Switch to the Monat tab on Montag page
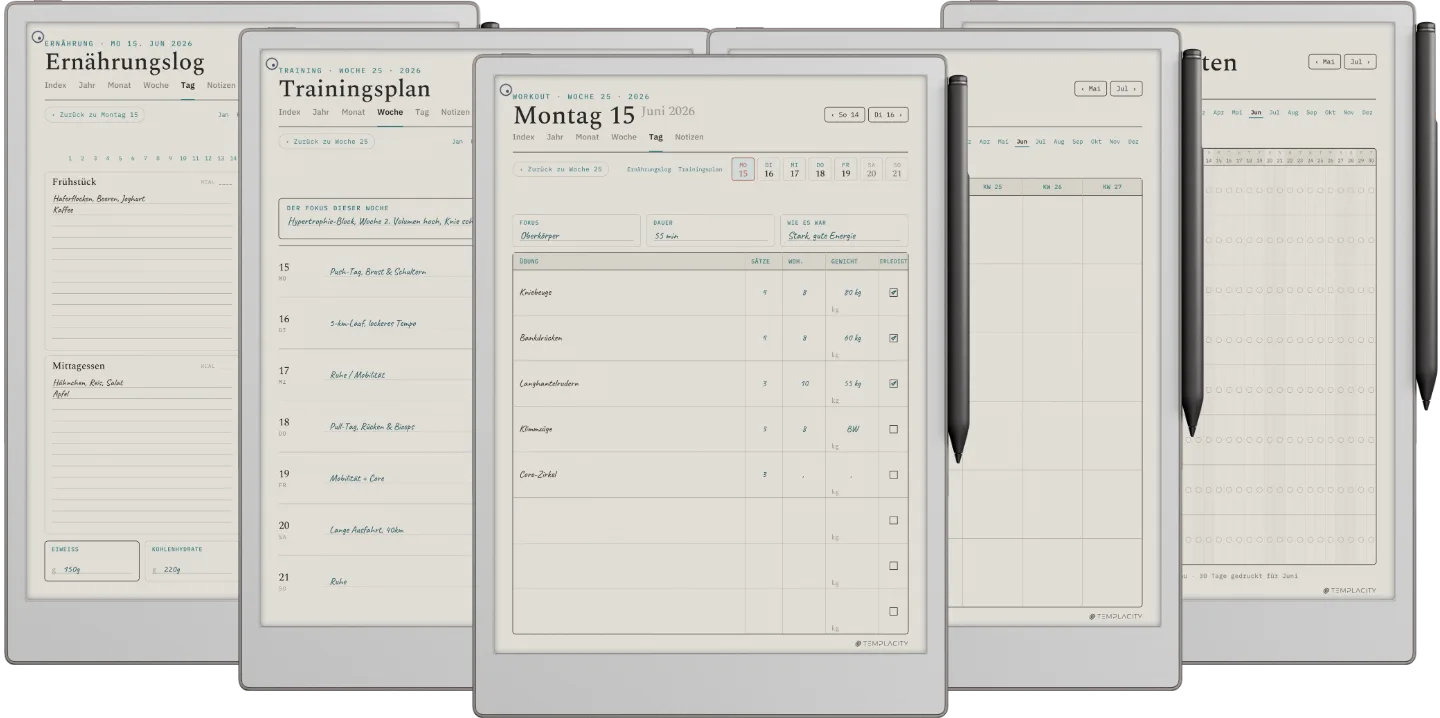The image size is (1440, 718). pos(587,137)
